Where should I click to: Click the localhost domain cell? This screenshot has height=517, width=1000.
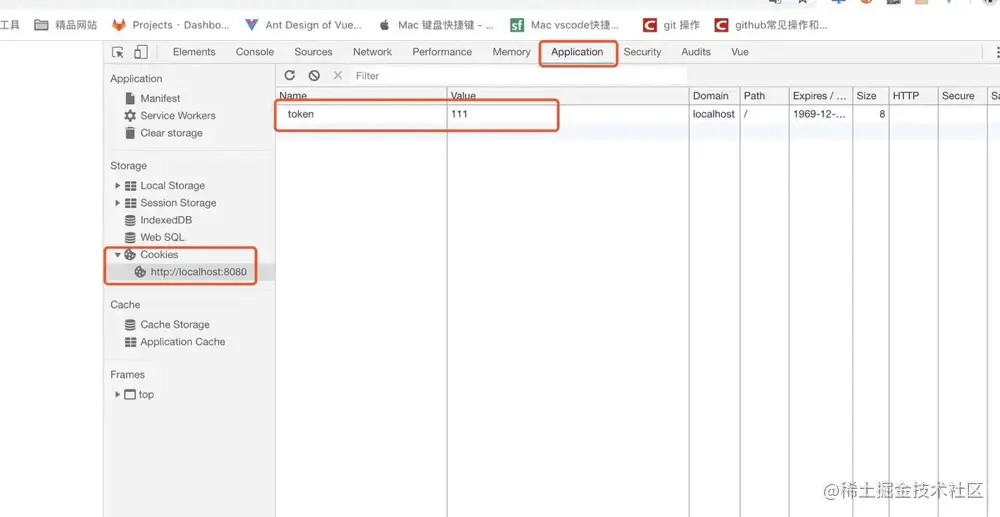(x=714, y=114)
